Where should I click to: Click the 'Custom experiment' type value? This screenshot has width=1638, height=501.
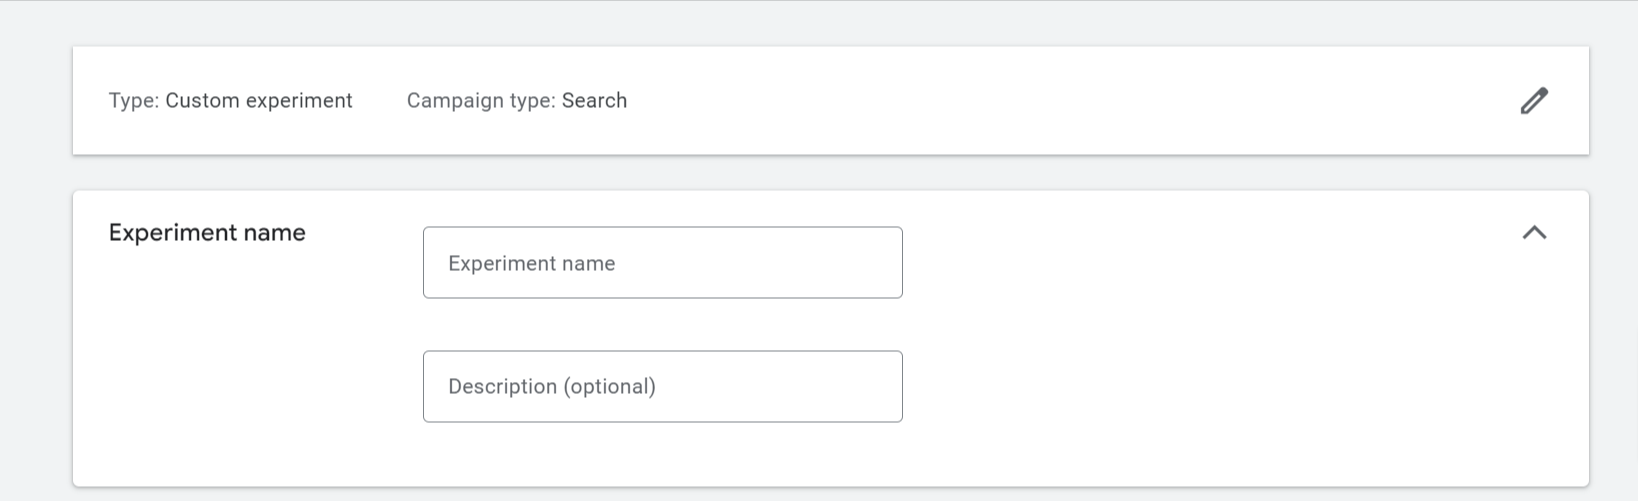[259, 101]
